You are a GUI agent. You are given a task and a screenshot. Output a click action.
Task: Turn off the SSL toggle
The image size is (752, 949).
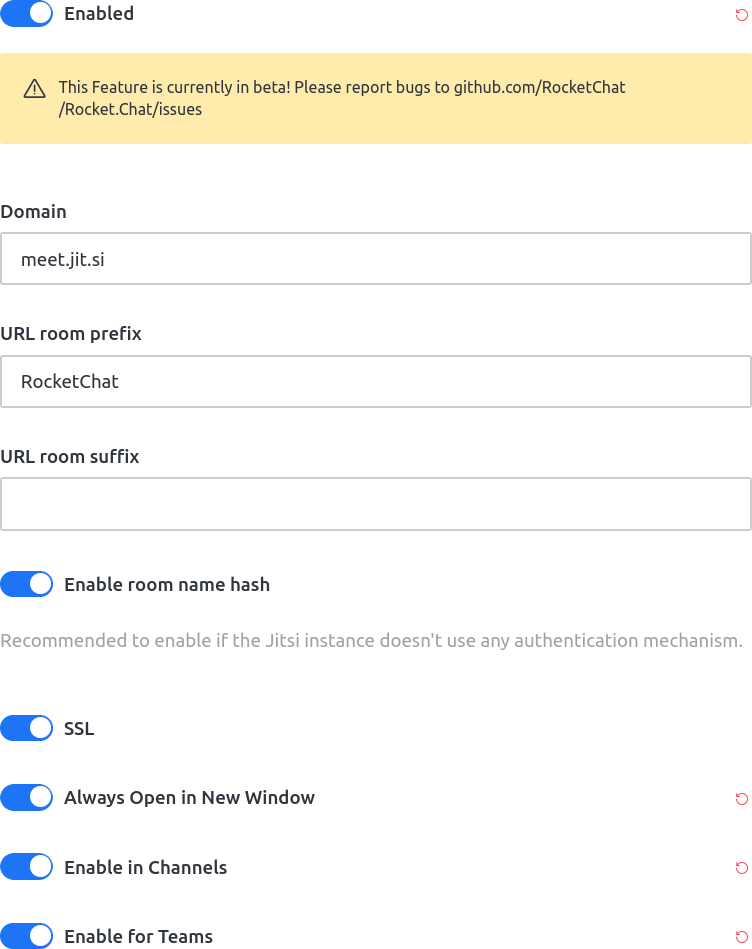[27, 728]
